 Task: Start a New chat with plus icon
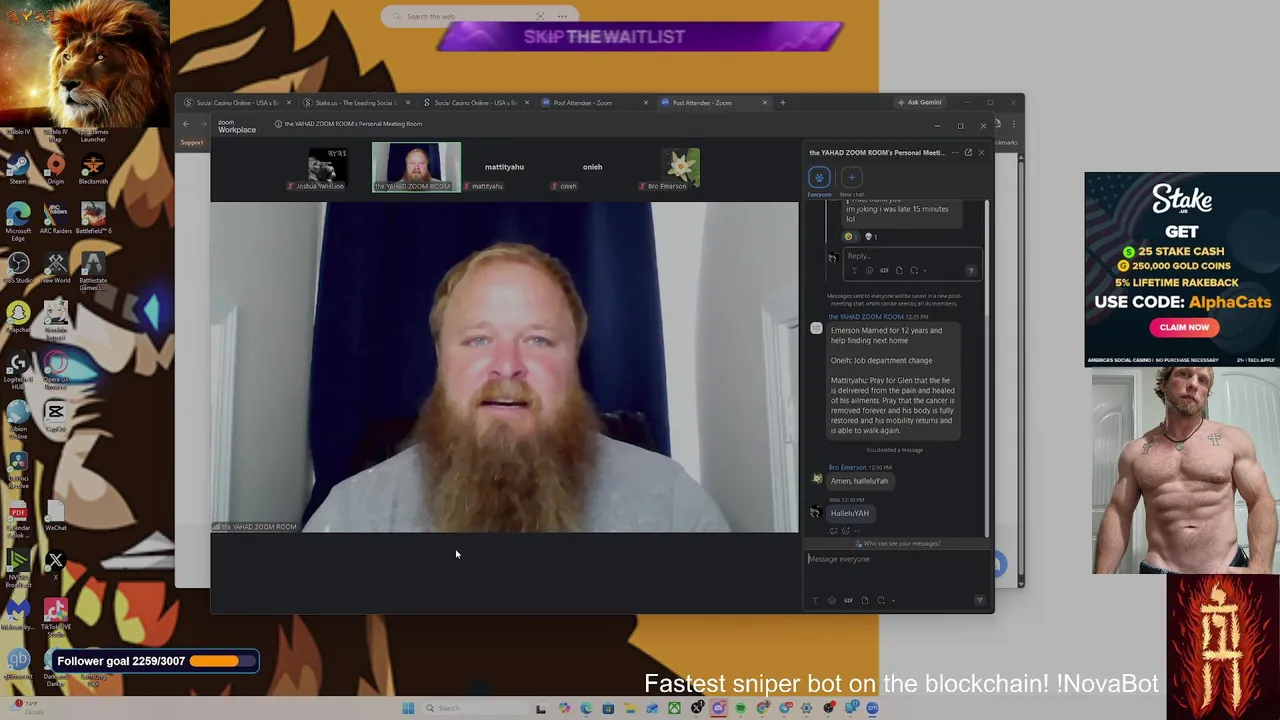[x=851, y=178]
